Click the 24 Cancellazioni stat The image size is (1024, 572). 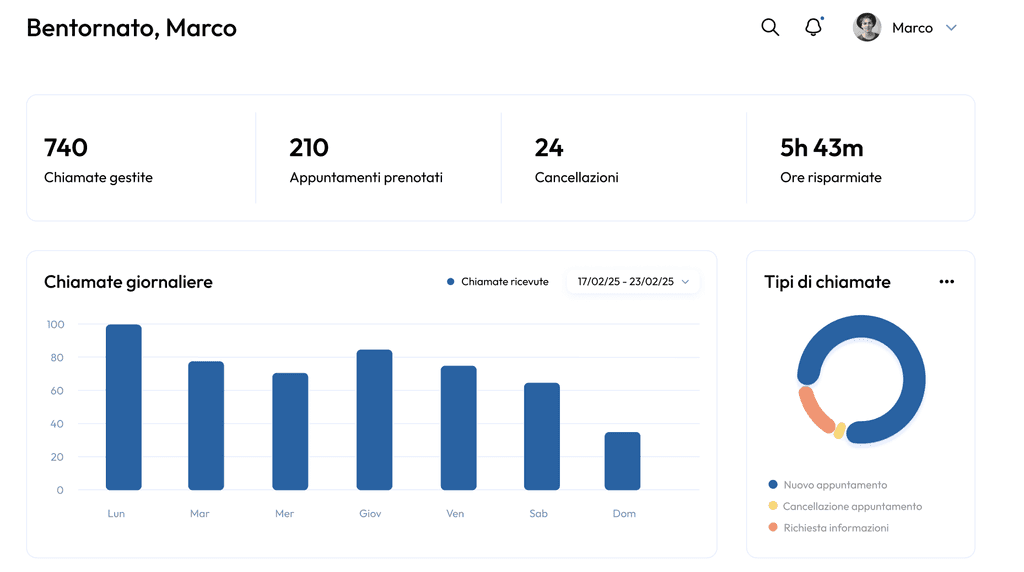[576, 160]
